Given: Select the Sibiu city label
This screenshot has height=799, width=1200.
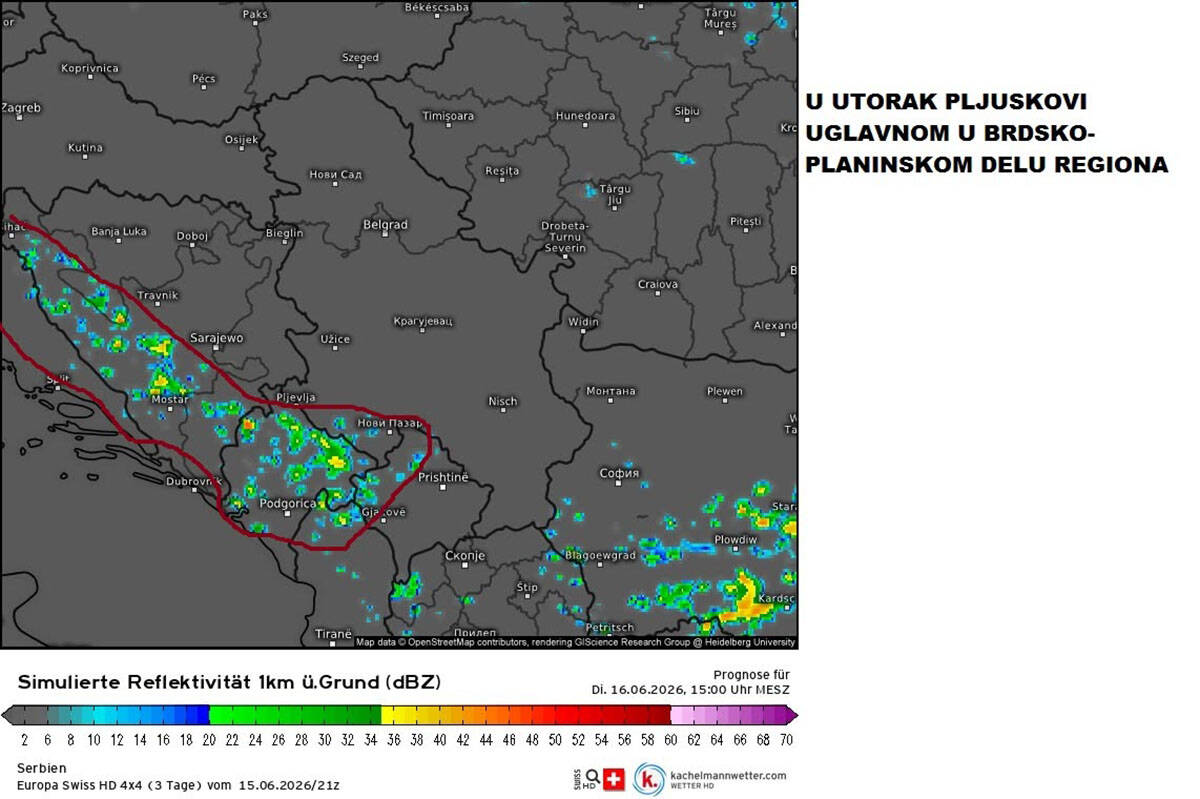Looking at the screenshot, I should (687, 111).
